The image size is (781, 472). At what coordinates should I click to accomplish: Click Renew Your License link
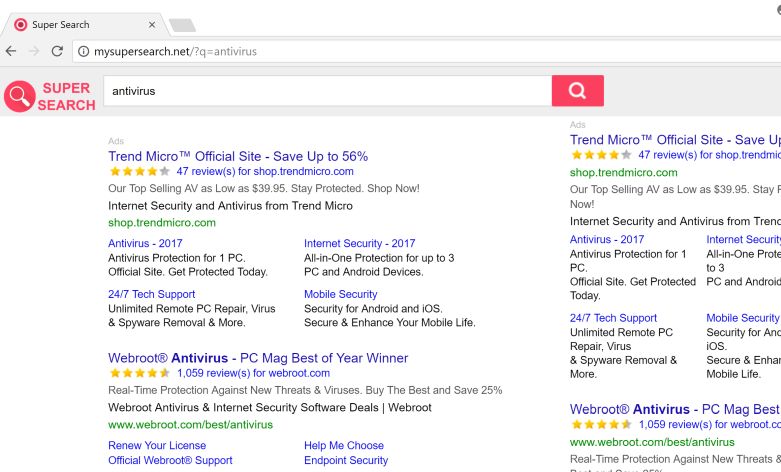pyautogui.click(x=156, y=445)
